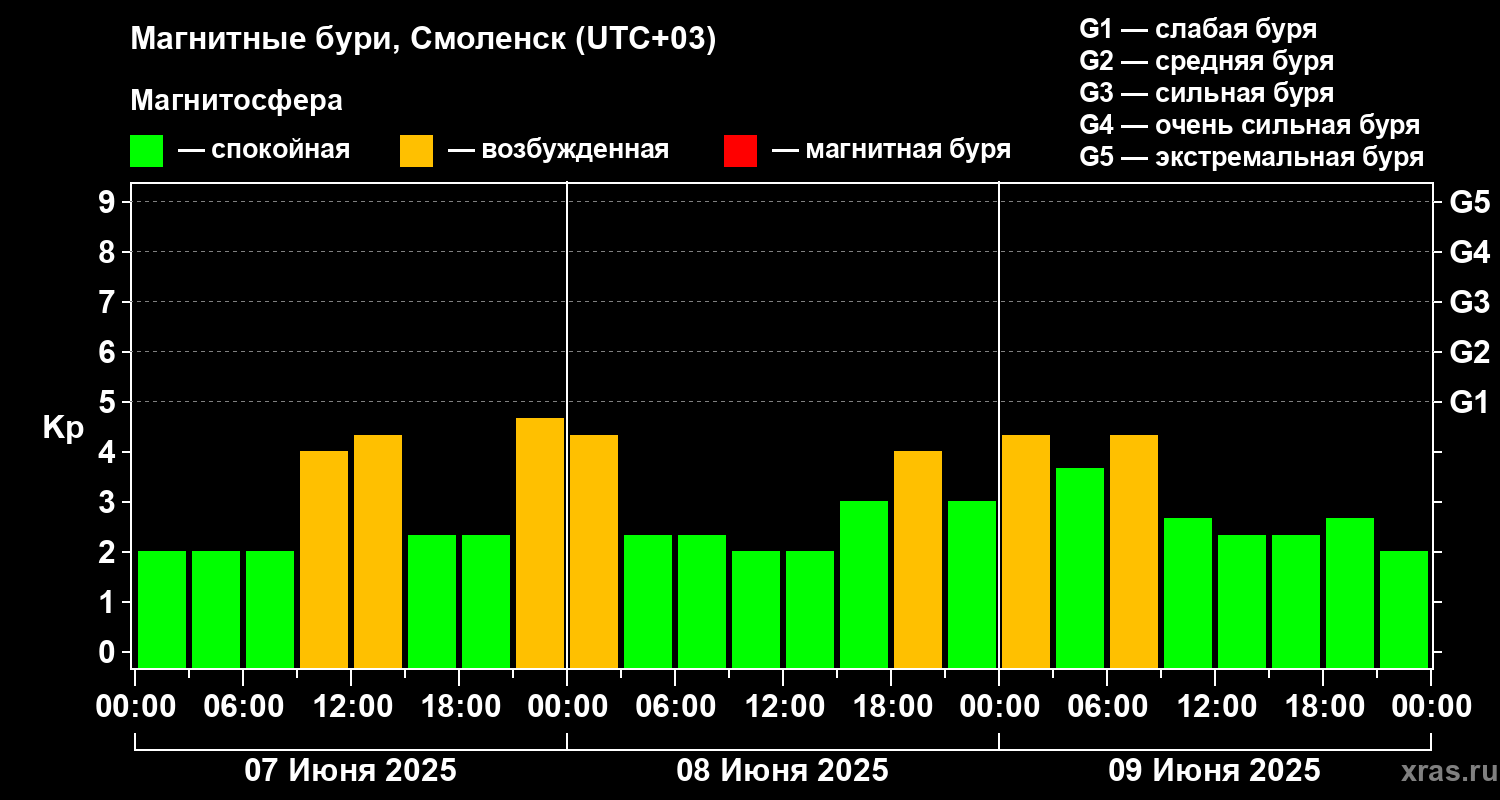Click the '5' value on Kp axis
The image size is (1500, 800).
[x=108, y=402]
